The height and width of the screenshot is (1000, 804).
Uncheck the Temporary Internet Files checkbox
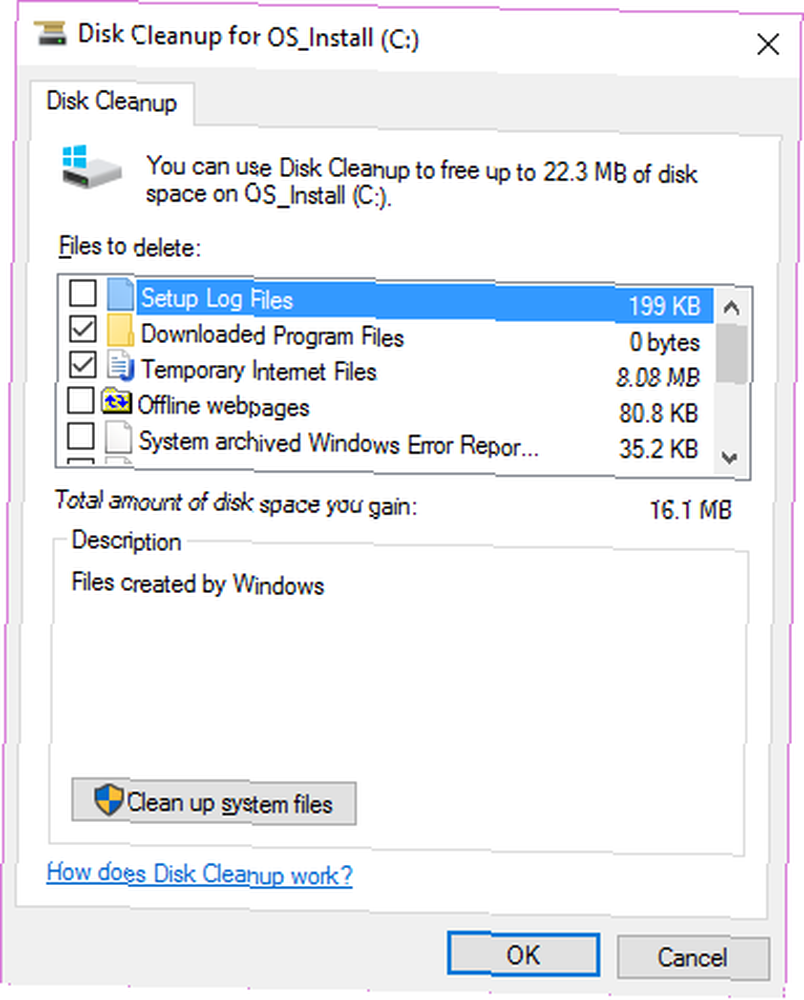[x=83, y=365]
